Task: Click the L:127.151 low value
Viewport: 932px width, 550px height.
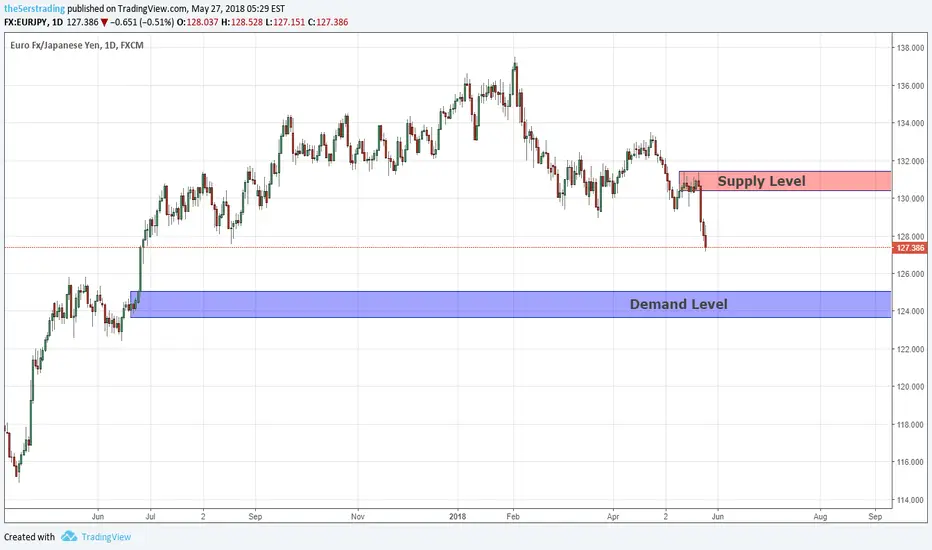Action: tap(285, 22)
